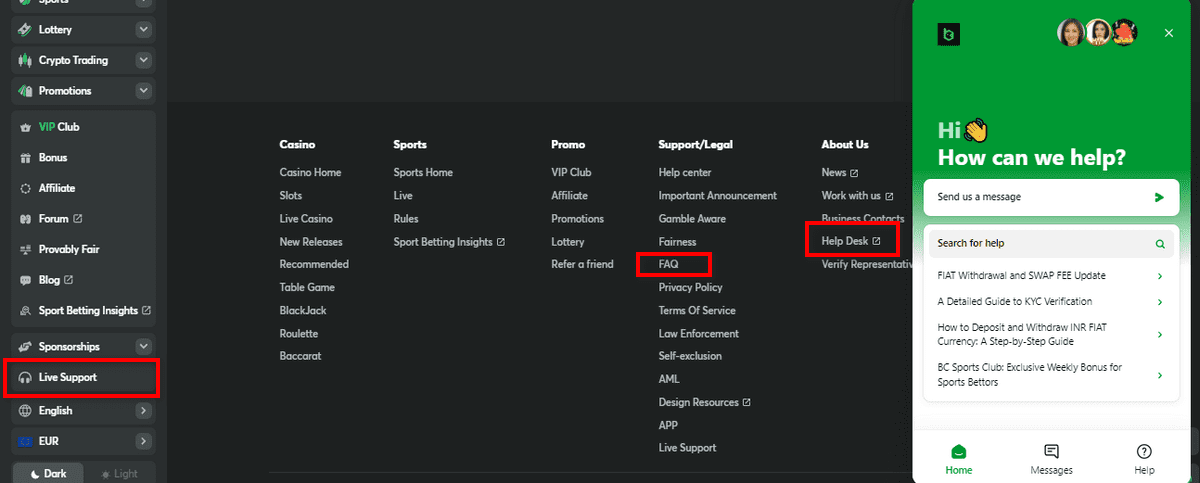Switch to Dark theme mode

pyautogui.click(x=47, y=474)
